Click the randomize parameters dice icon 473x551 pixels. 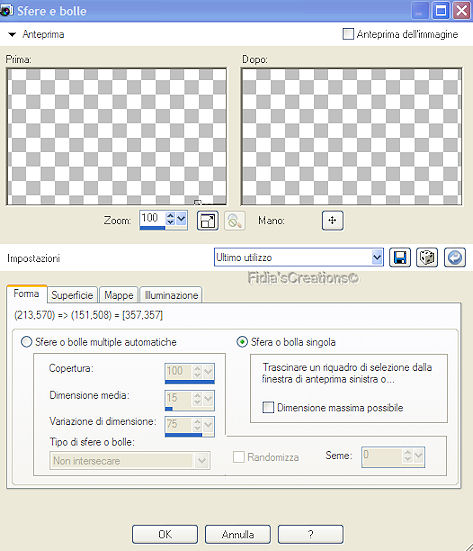(427, 258)
